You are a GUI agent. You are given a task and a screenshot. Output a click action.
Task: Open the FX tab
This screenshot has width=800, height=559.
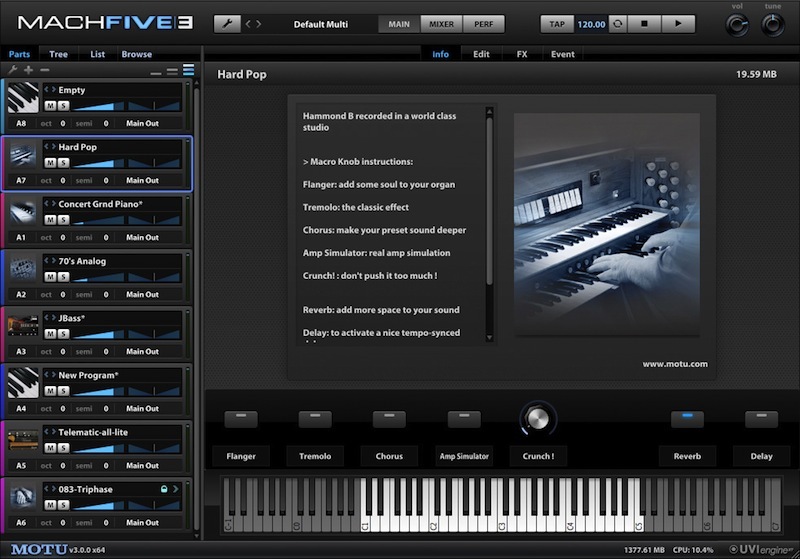click(522, 54)
